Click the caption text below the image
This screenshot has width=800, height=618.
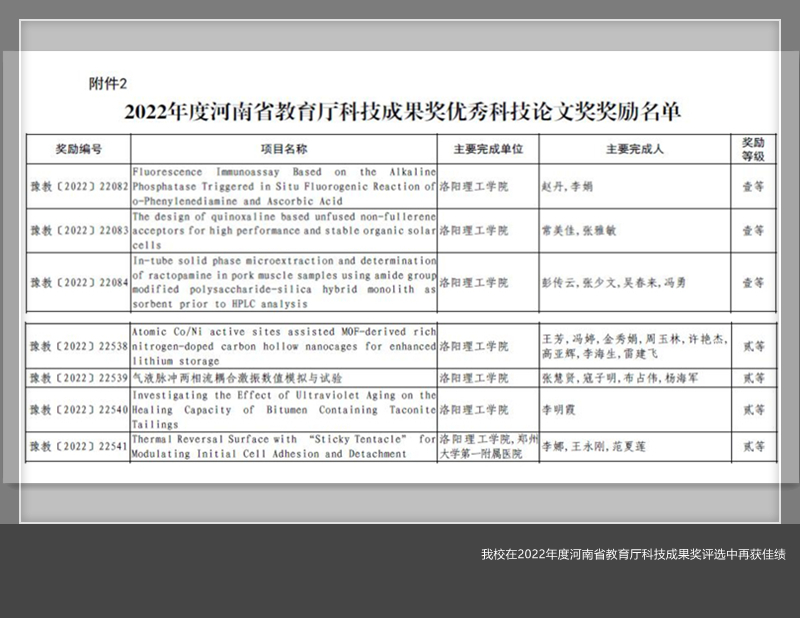pos(632,554)
